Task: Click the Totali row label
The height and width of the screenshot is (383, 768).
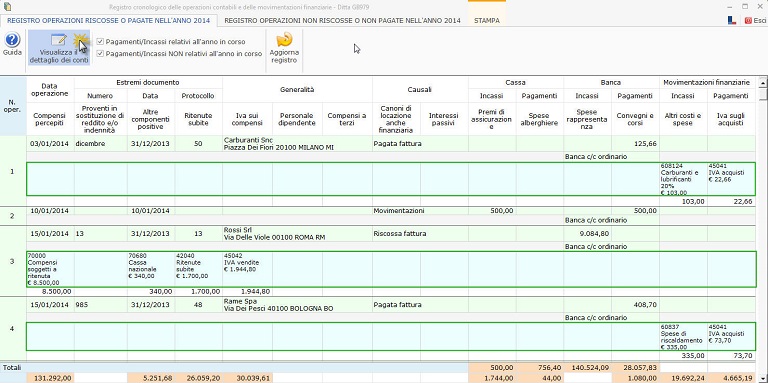Action: click(13, 367)
